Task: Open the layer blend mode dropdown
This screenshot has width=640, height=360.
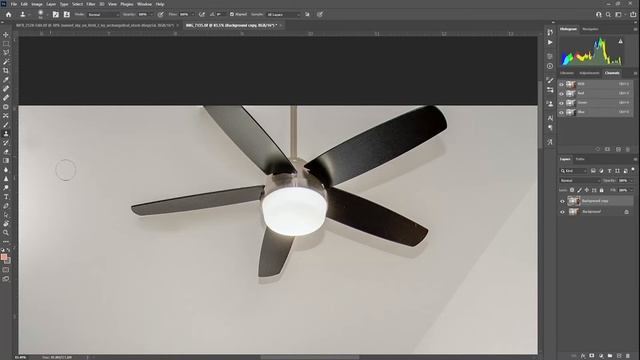Action: (580, 180)
